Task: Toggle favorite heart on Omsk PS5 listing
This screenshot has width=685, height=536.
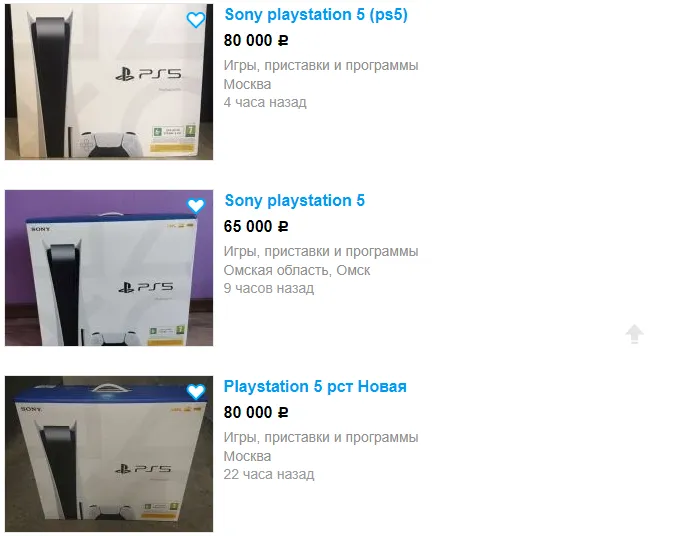Action: pos(196,206)
